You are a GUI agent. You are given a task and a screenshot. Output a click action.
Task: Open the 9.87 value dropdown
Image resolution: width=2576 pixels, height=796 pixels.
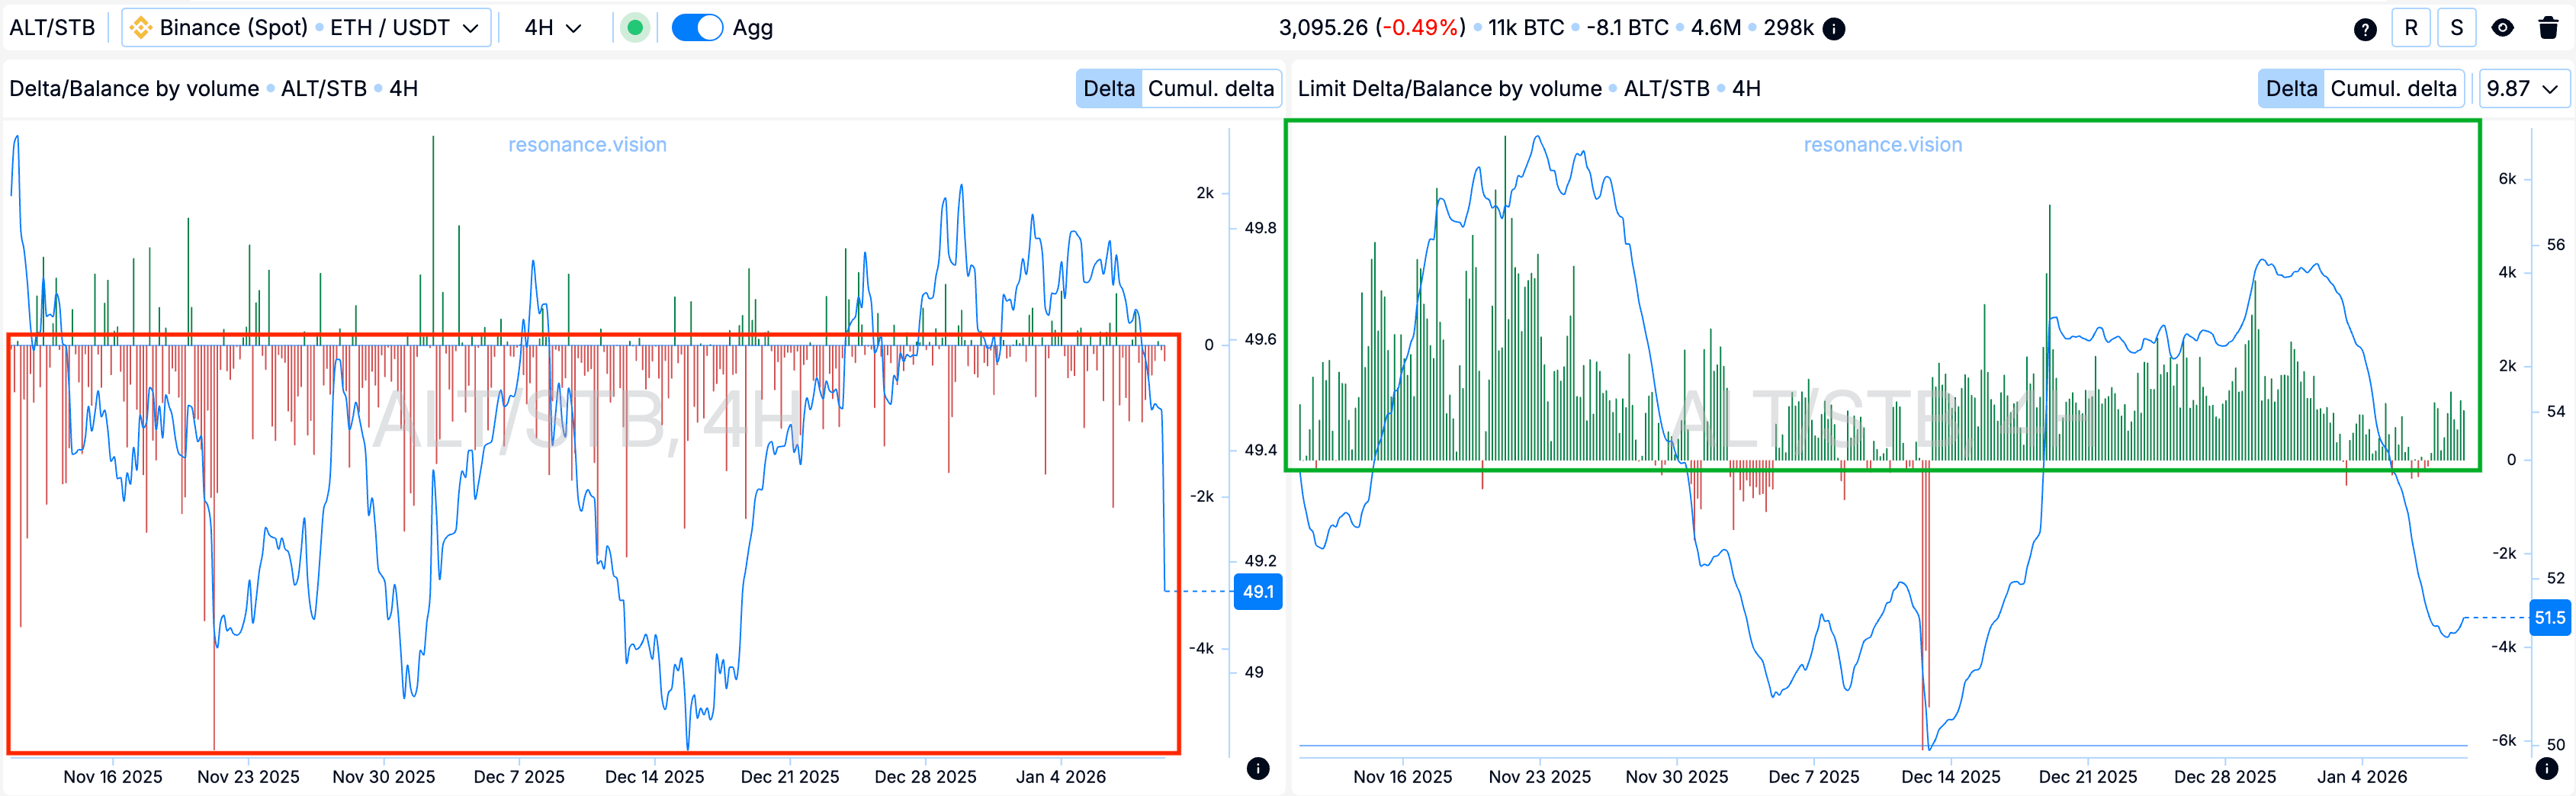coord(2524,88)
